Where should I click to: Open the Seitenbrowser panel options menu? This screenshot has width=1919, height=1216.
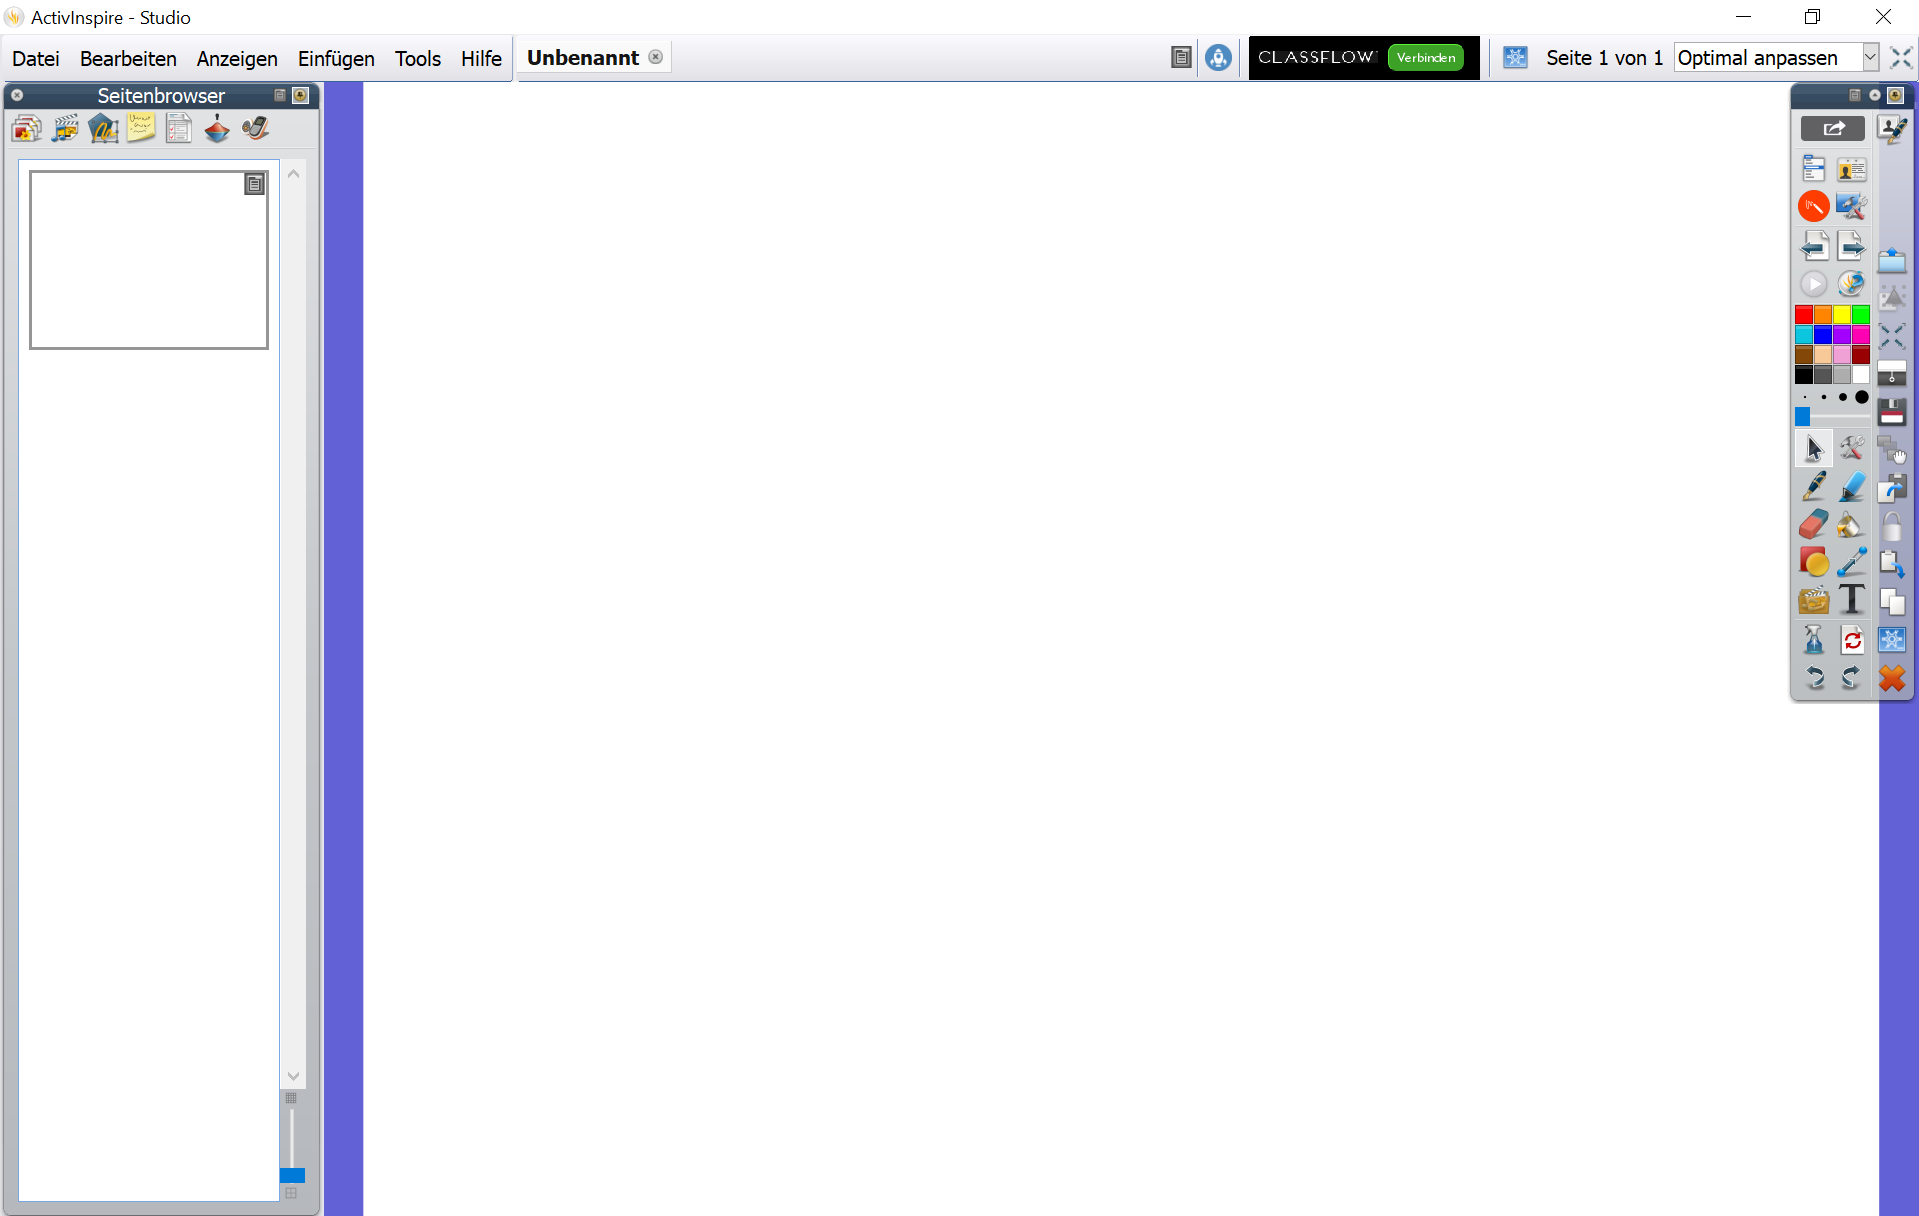tap(280, 95)
